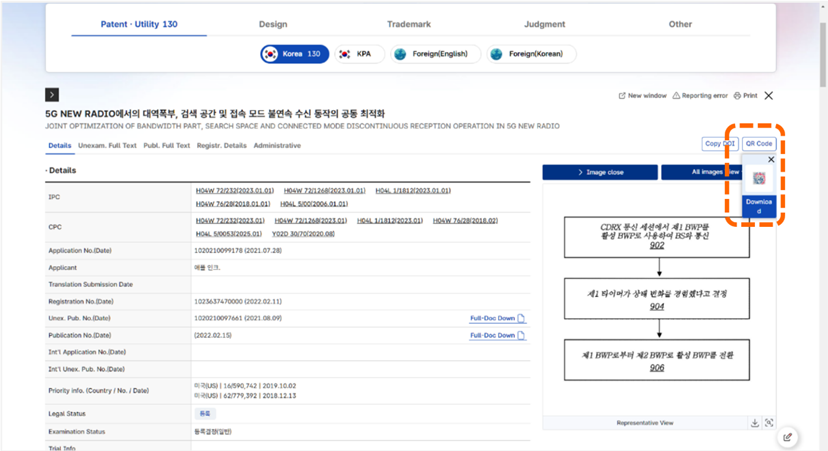The image size is (828, 451).
Task: Select the Foreign(English) filter
Action: point(432,54)
